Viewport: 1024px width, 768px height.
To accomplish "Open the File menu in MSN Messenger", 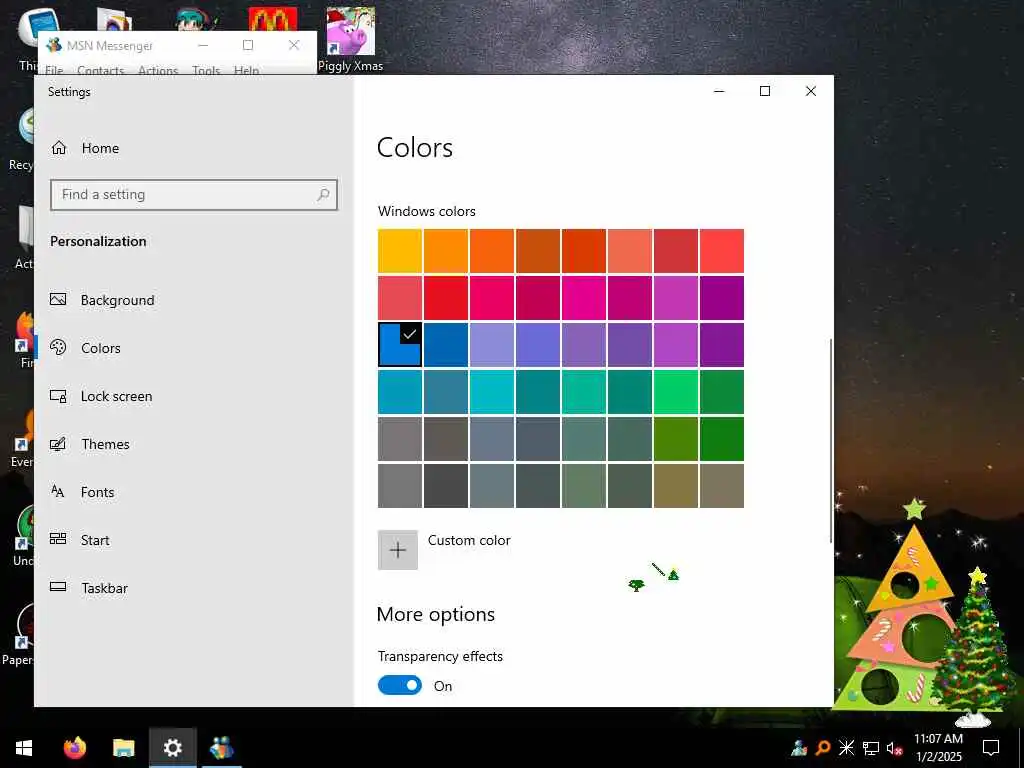I will (54, 70).
